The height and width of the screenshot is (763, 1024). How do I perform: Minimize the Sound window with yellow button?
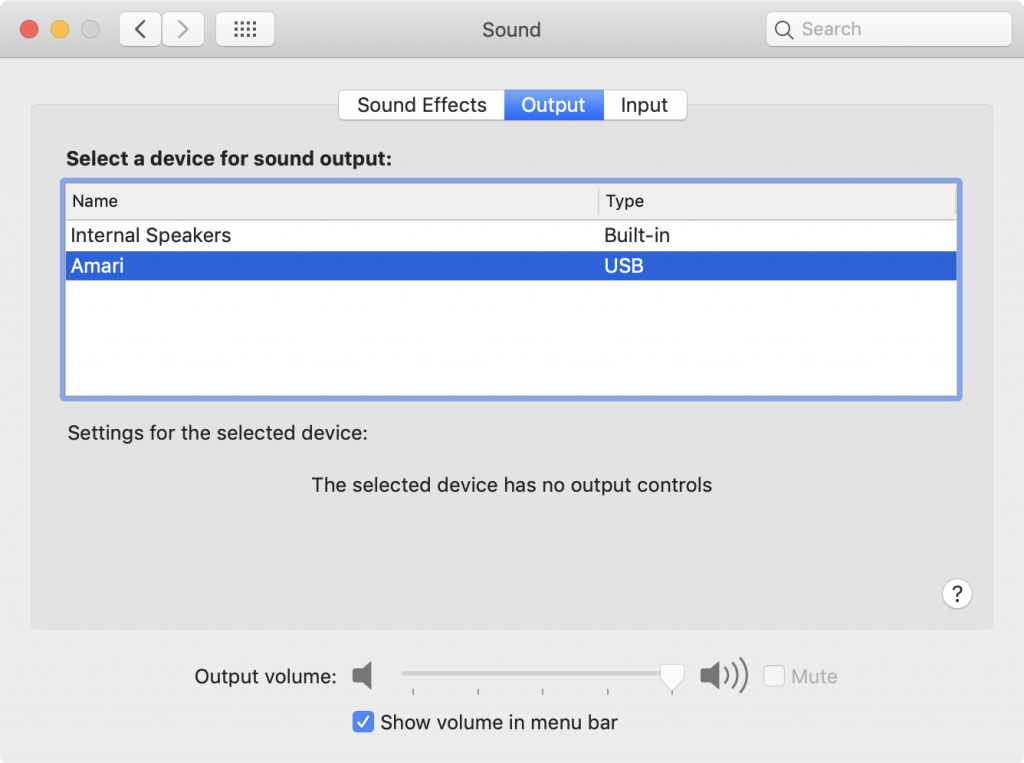tap(60, 29)
